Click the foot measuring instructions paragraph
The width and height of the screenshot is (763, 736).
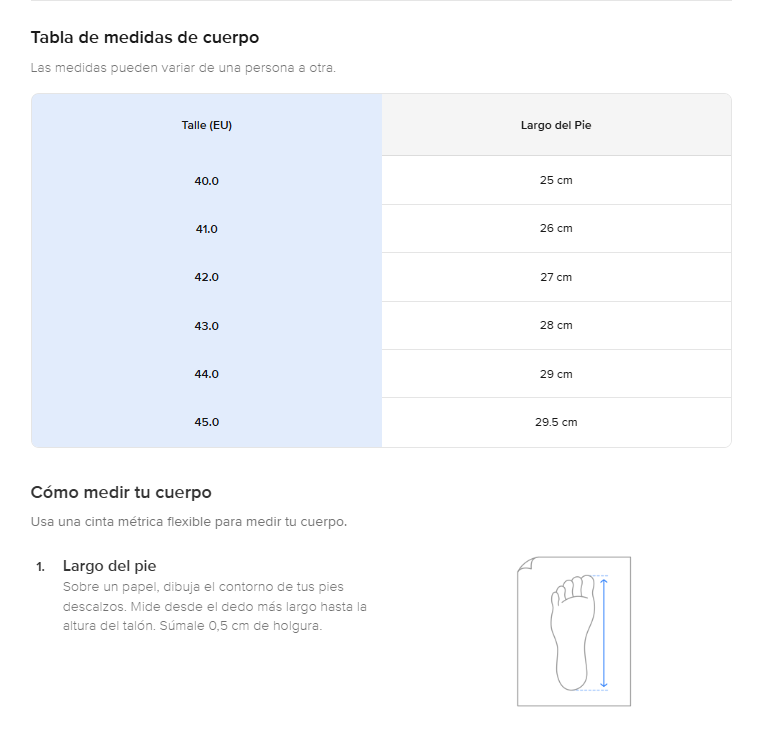click(215, 607)
